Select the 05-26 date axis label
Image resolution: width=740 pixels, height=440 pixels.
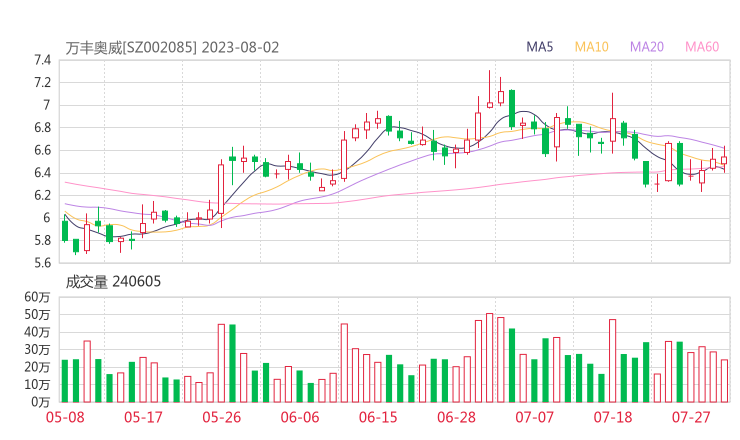coord(221,417)
